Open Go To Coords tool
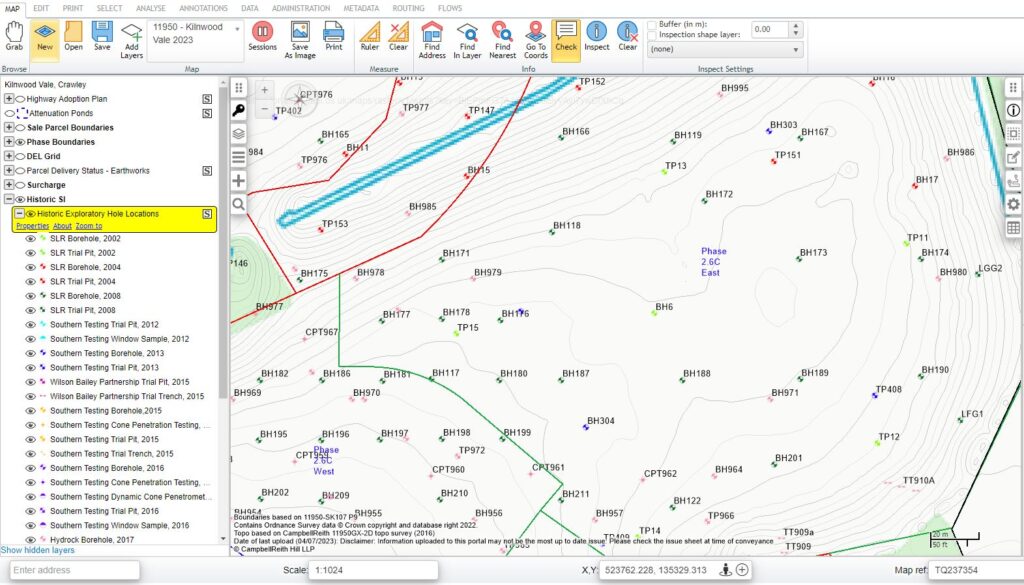 coord(536,40)
